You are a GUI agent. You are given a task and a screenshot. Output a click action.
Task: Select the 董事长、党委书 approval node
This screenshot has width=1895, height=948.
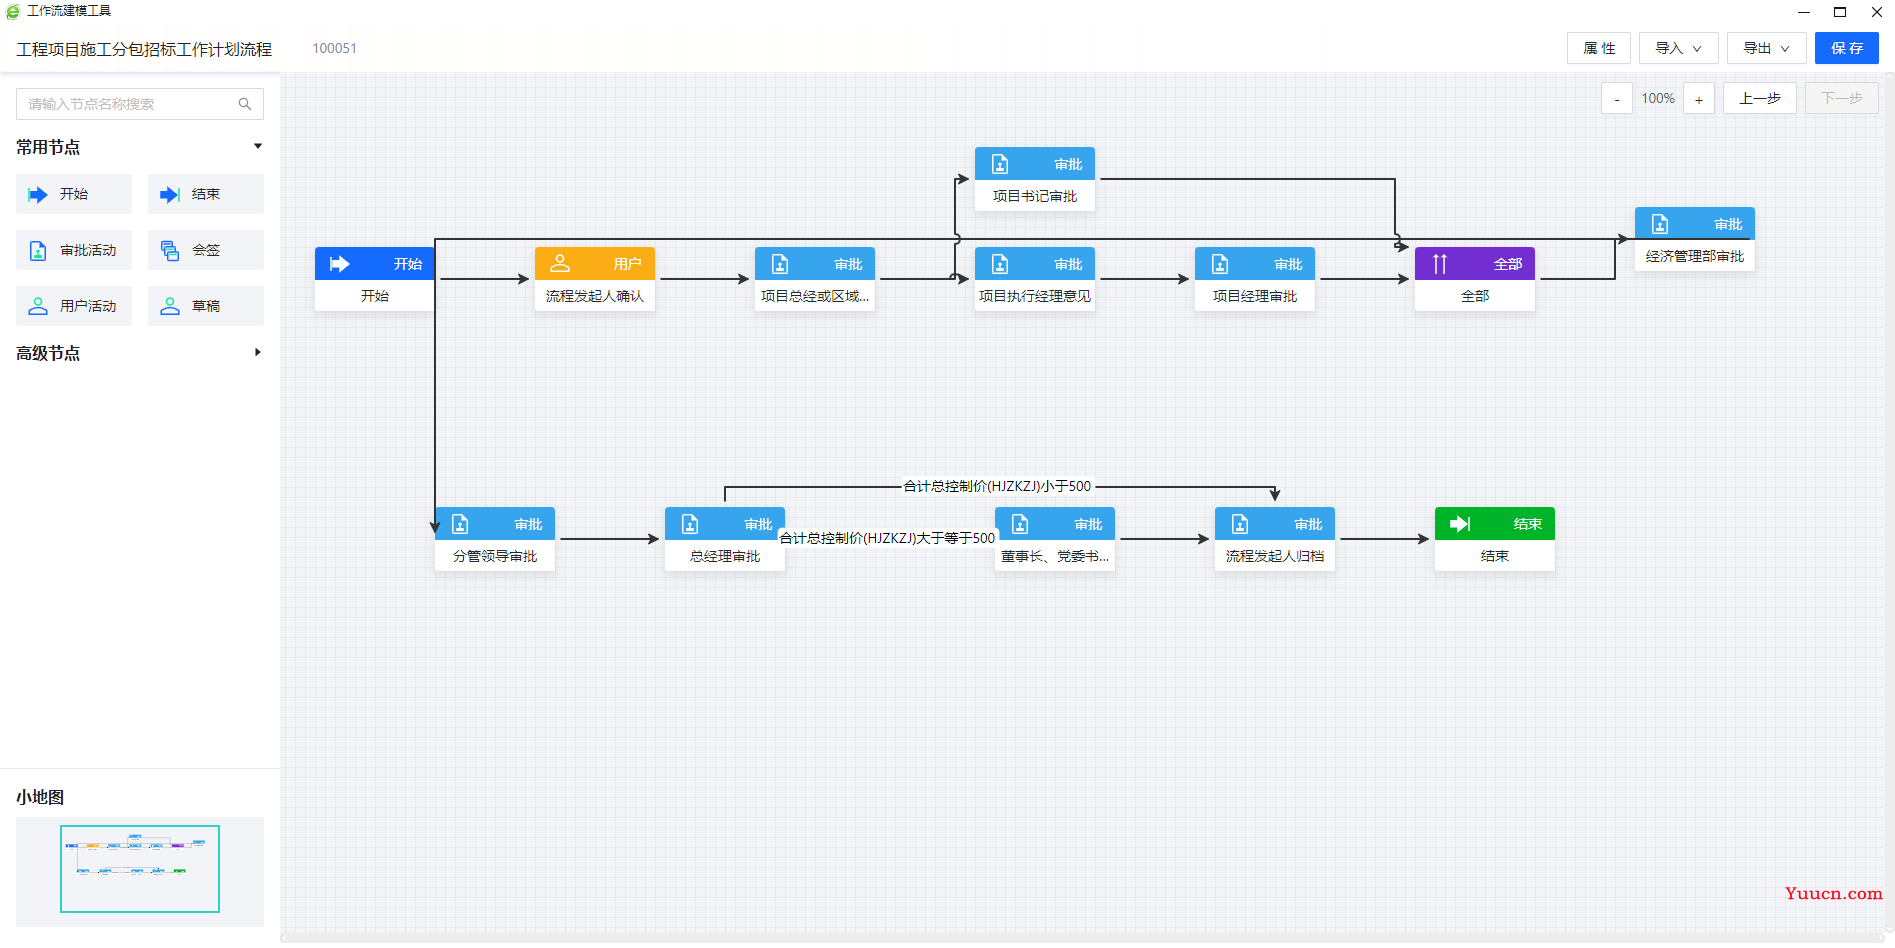1055,539
